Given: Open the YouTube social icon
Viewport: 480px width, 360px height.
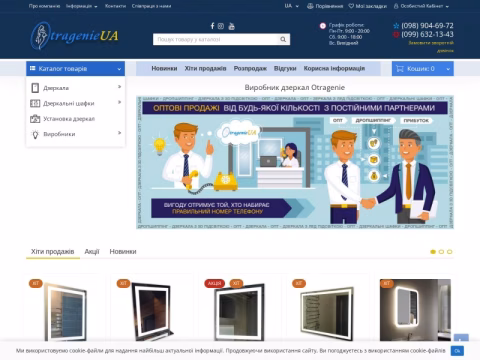Looking at the screenshot, I should (x=231, y=26).
